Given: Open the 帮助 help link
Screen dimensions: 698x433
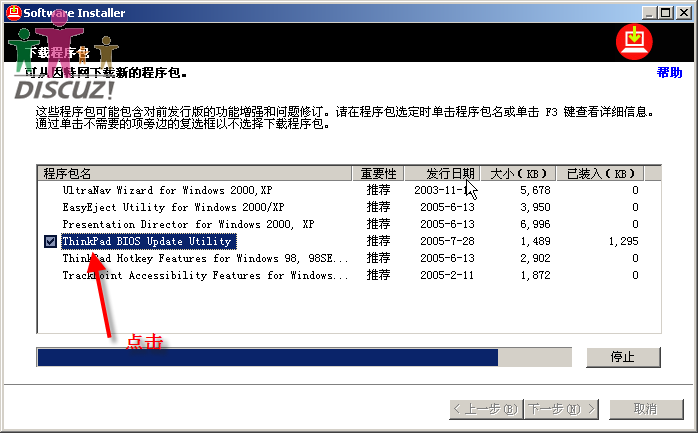Looking at the screenshot, I should point(669,73).
